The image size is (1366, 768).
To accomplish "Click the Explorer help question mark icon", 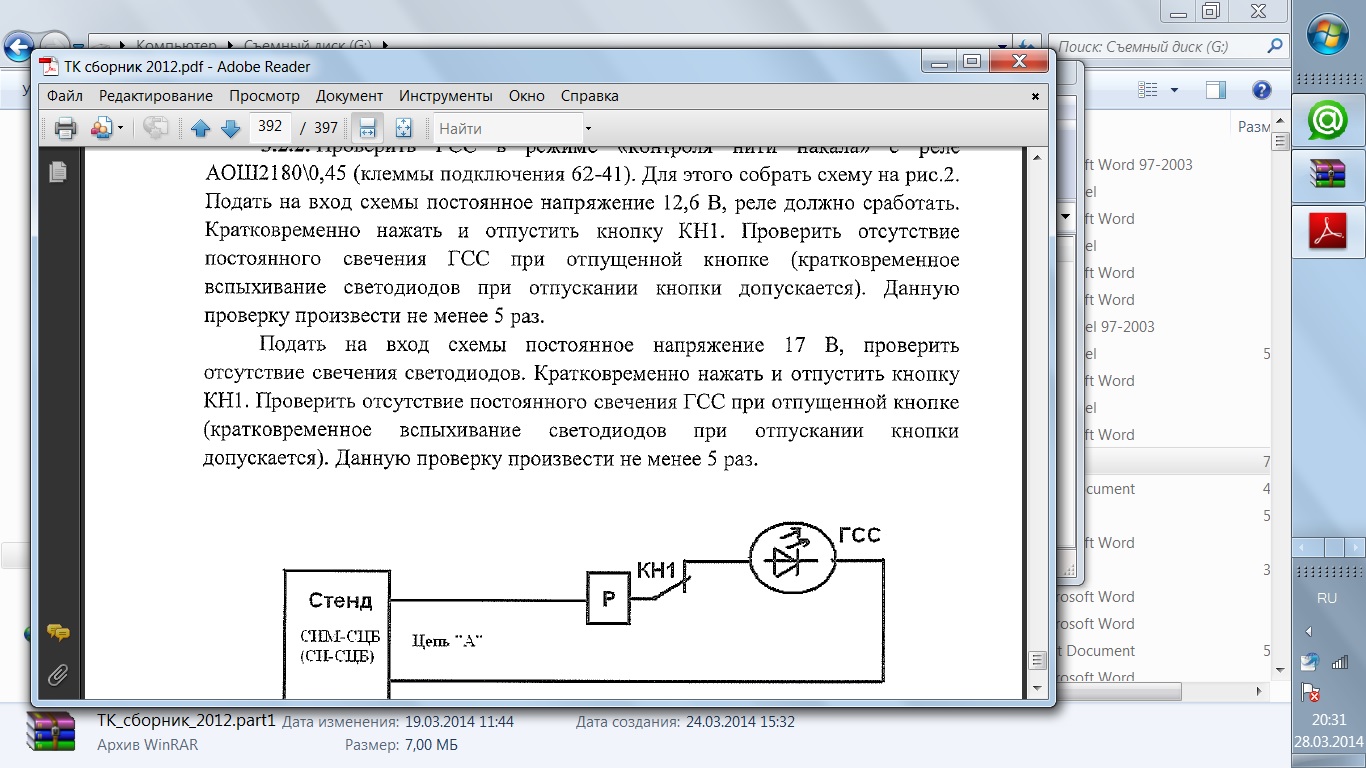I will 1262,90.
